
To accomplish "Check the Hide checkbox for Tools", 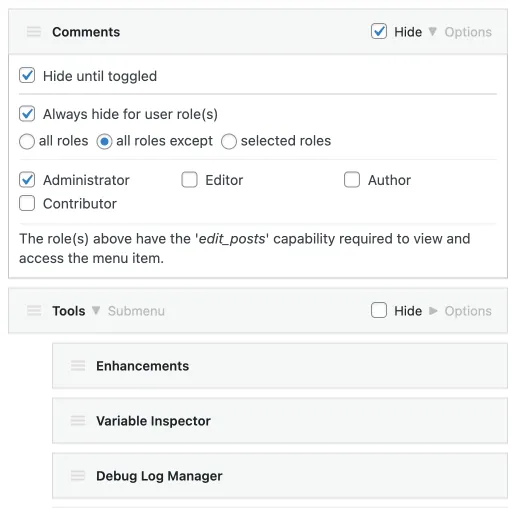I will tap(379, 310).
